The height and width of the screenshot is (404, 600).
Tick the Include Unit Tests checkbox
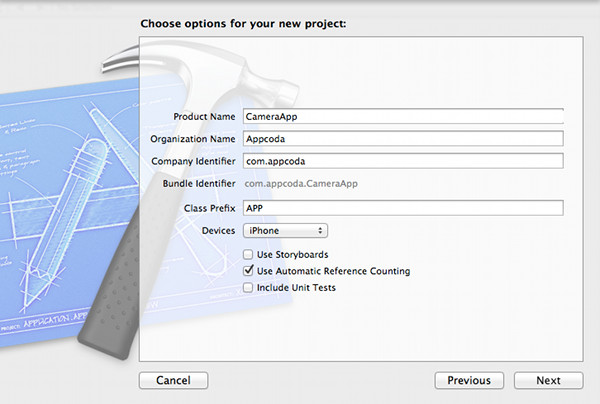249,288
